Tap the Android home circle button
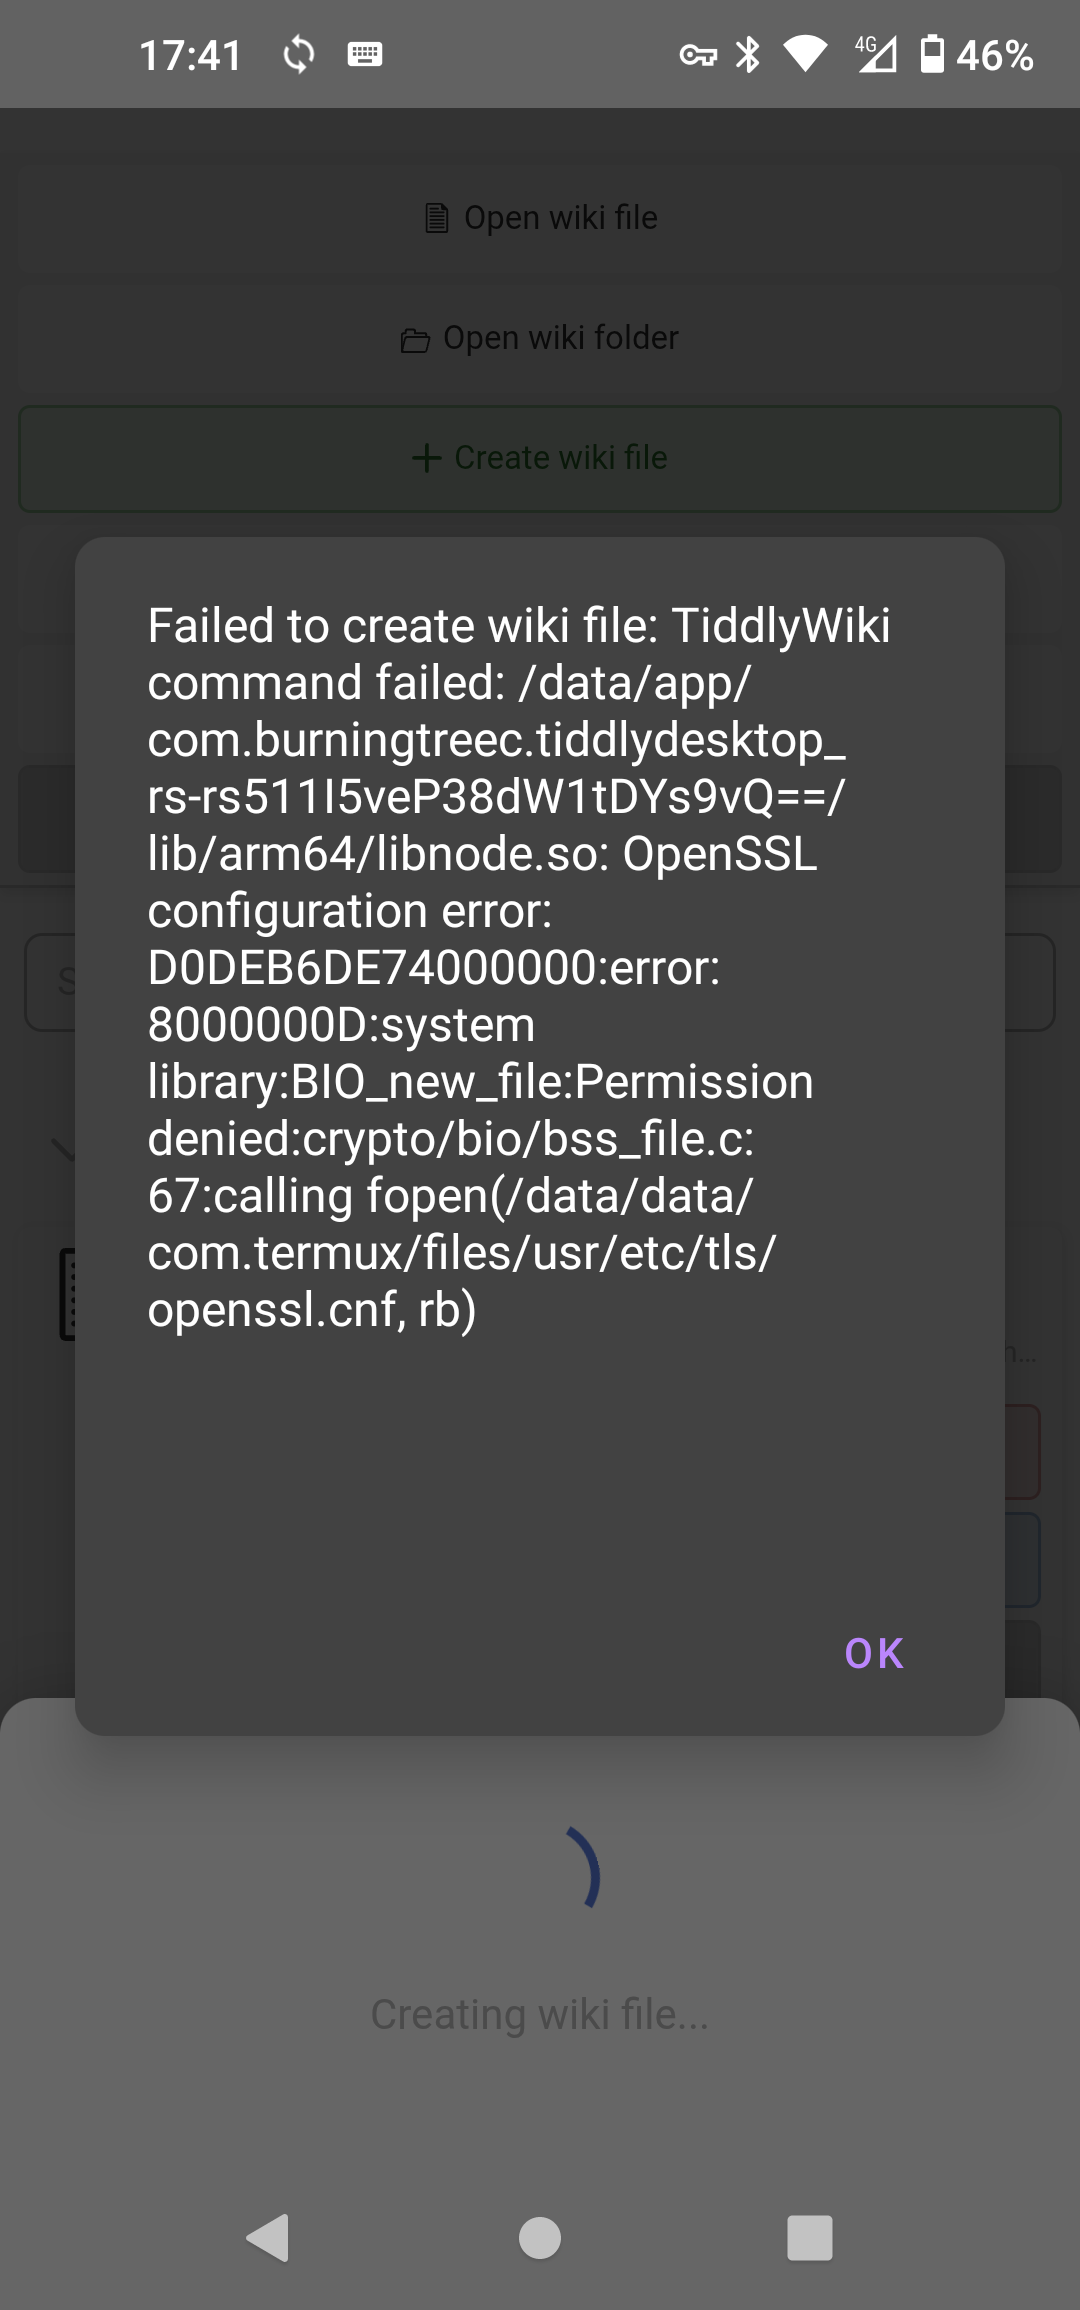 (x=540, y=2237)
